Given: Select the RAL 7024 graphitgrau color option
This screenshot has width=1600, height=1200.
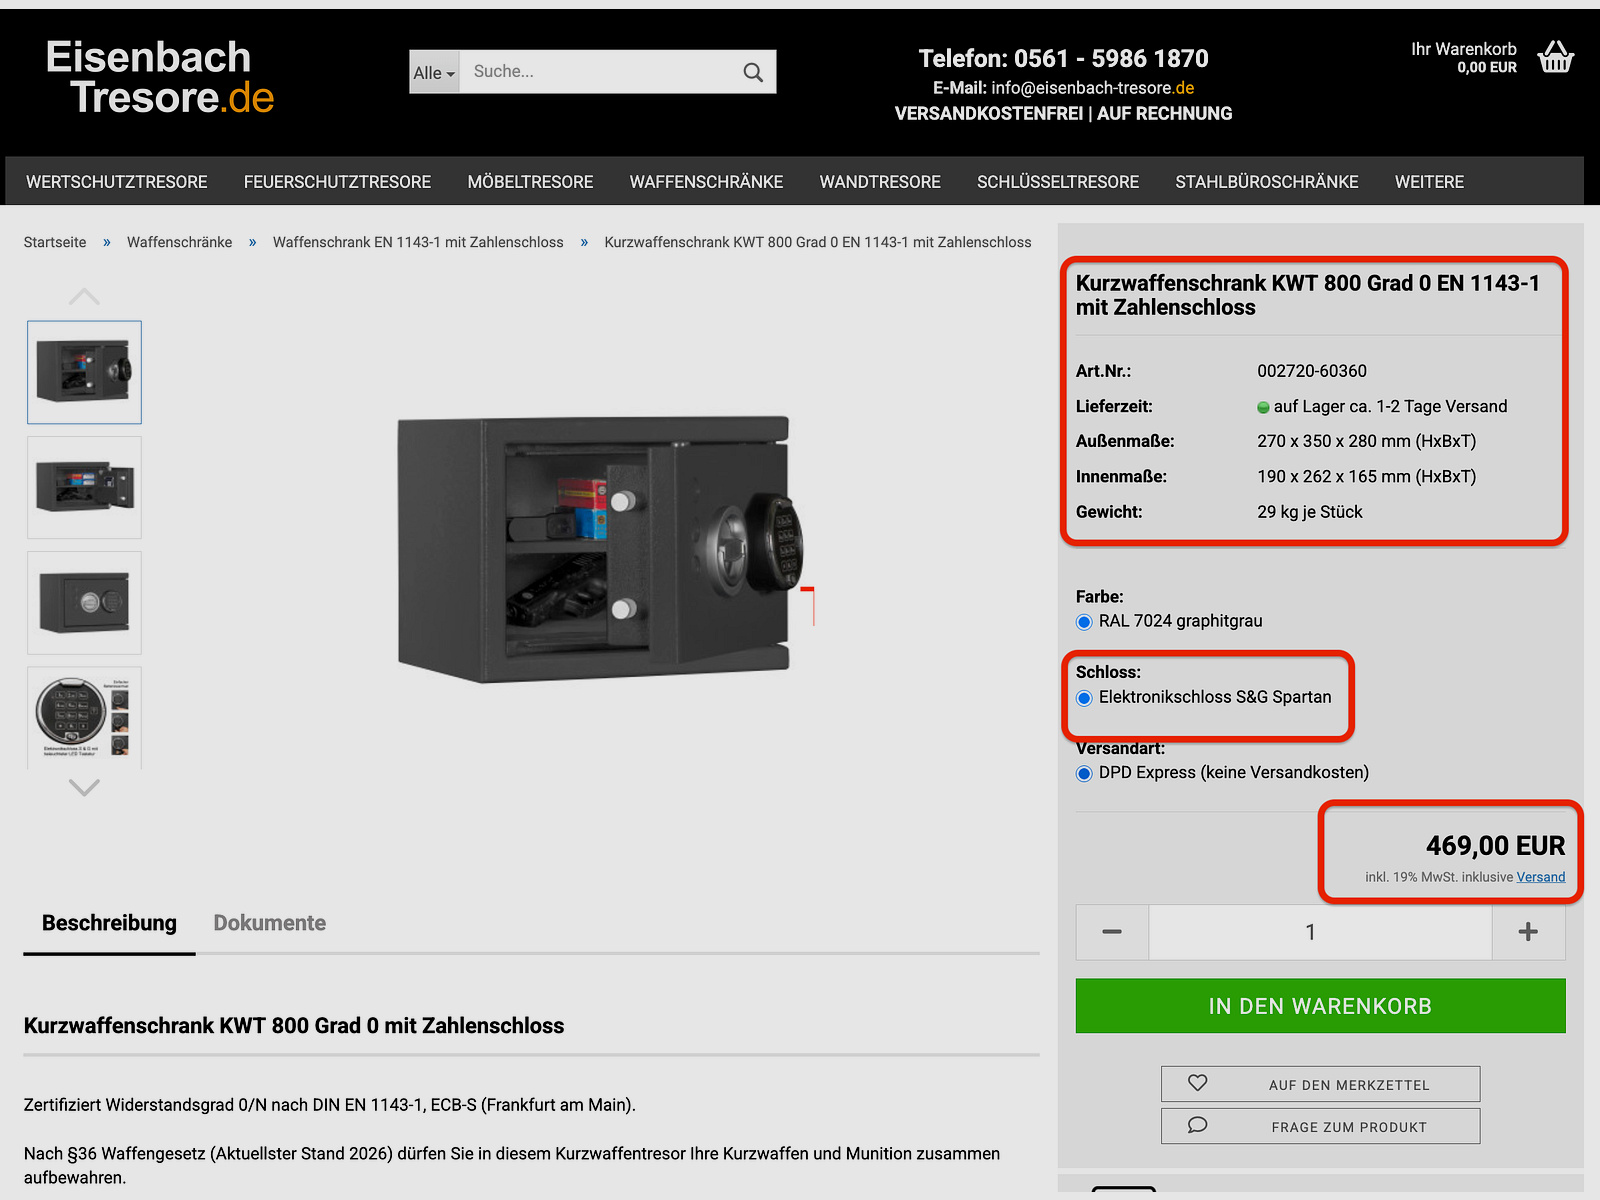Looking at the screenshot, I should 1084,621.
